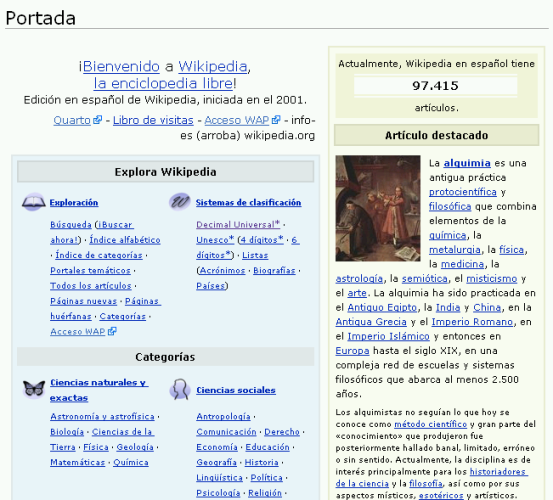Image resolution: width=553 pixels, height=500 pixels.
Task: Click external link icon beside Exploración's Acceso WAP
Action: (x=112, y=331)
